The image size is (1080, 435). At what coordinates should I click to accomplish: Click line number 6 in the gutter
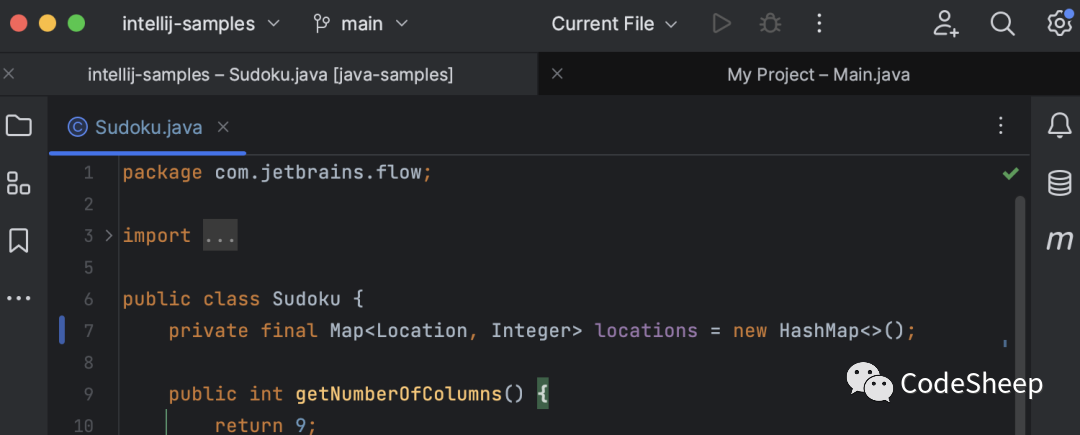click(88, 299)
